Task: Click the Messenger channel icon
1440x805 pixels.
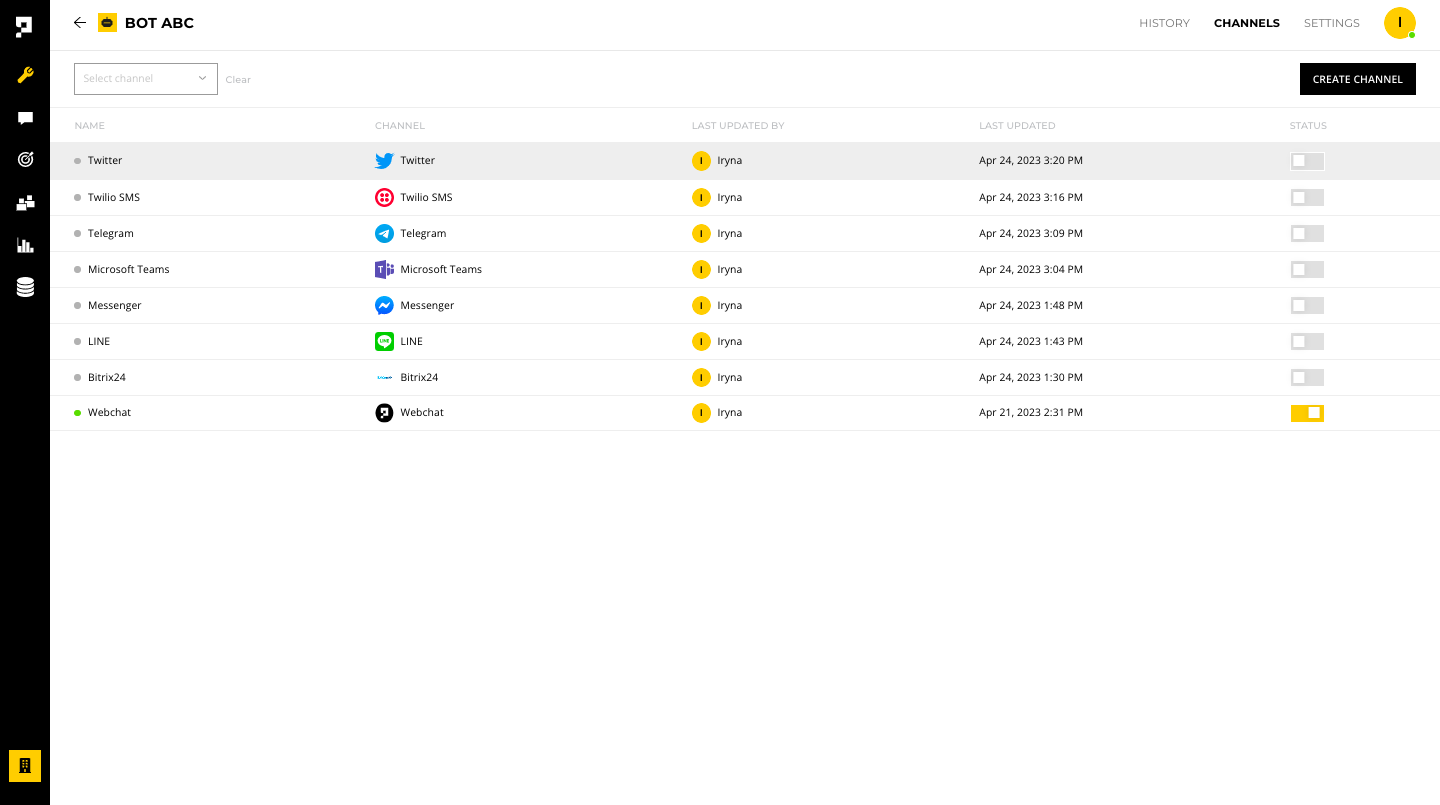Action: (384, 305)
